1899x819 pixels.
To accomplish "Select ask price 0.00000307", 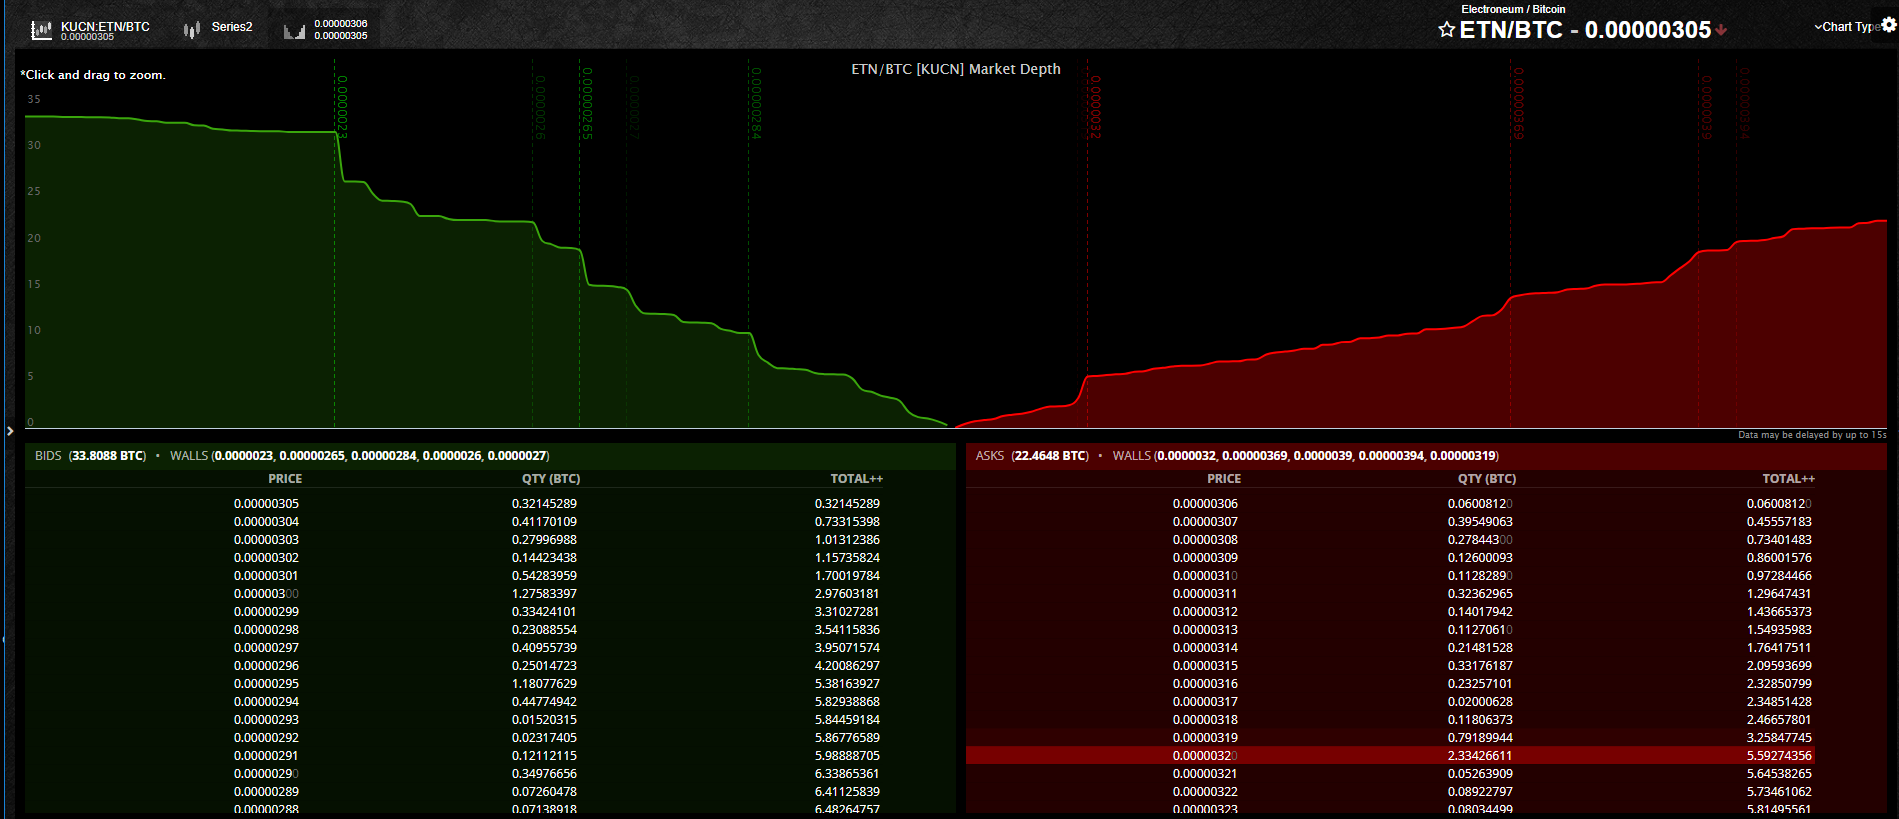I will pyautogui.click(x=1205, y=522).
